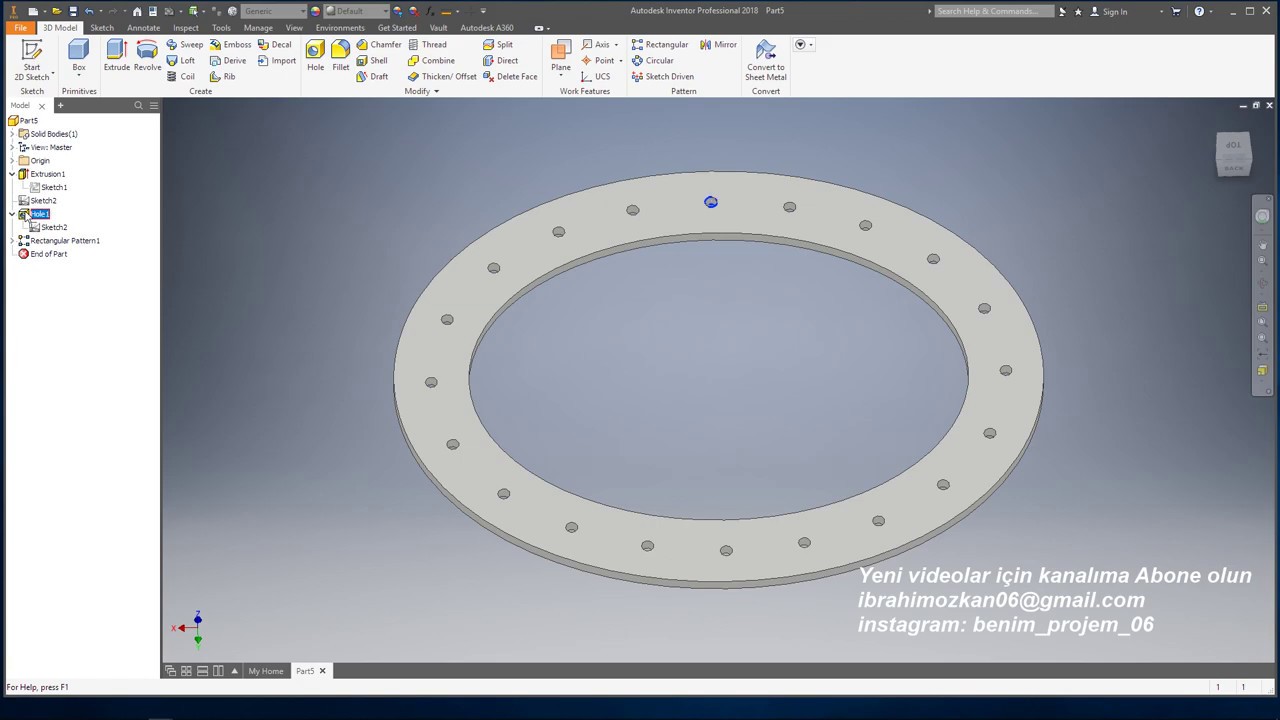Activate the Revolve tool
This screenshot has width=1280, height=720.
(x=147, y=56)
